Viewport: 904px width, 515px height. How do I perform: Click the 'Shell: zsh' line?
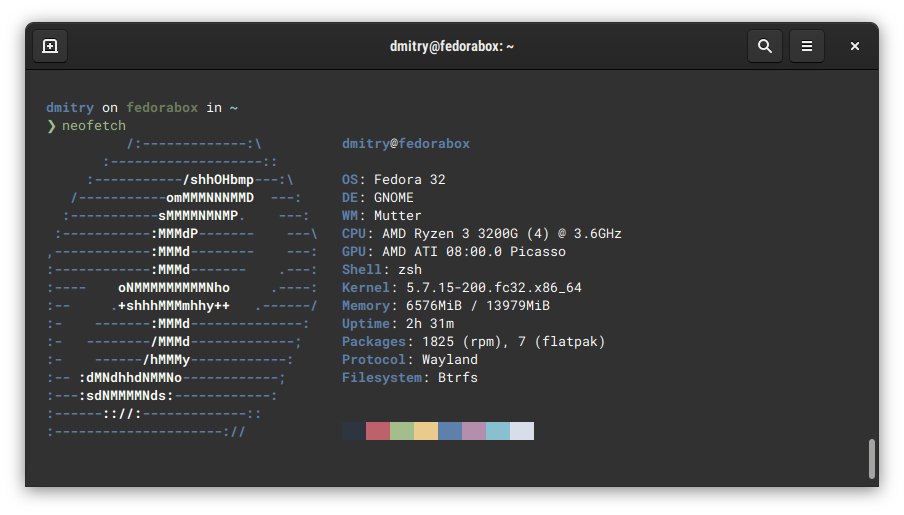382,269
